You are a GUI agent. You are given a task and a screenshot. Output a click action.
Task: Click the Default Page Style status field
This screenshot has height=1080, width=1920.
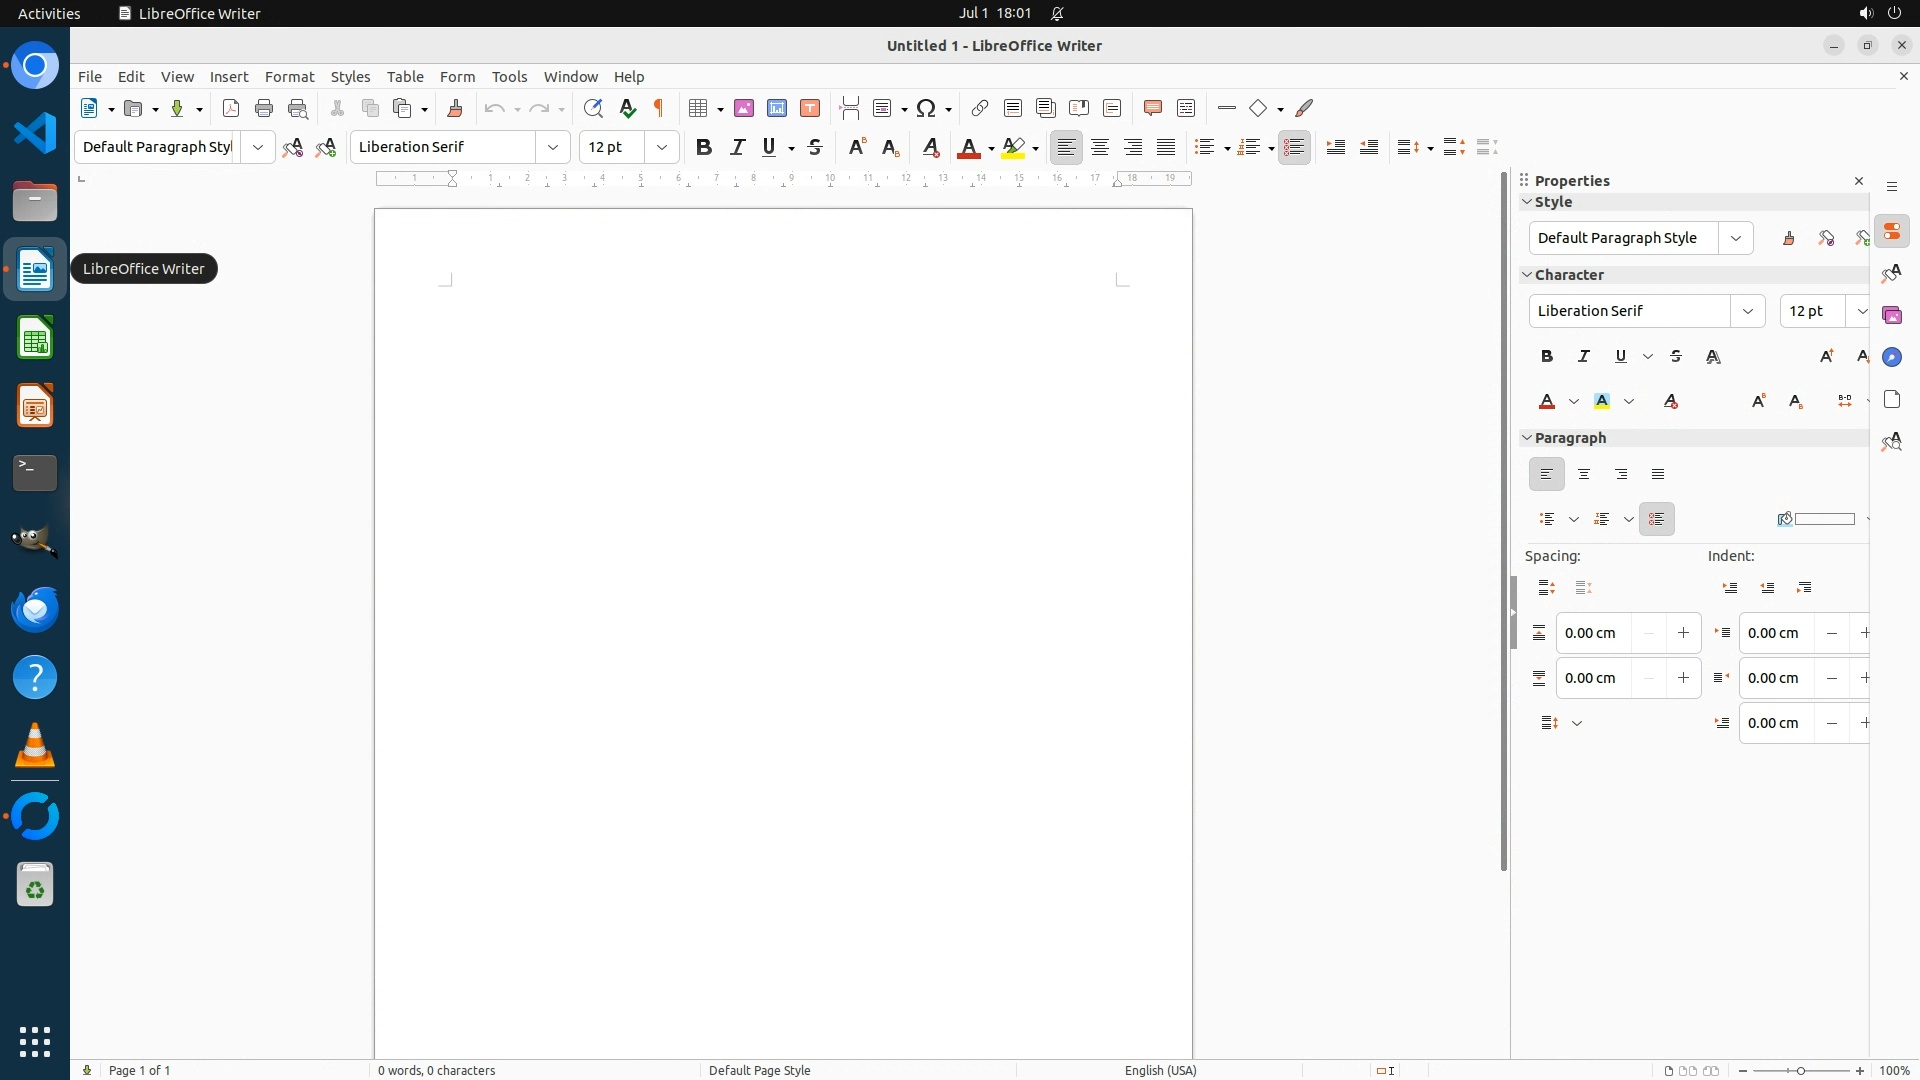[x=759, y=1070]
